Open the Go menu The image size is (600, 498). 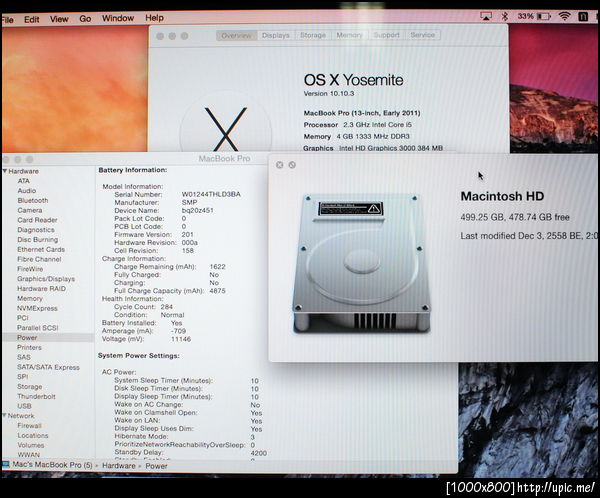coord(85,18)
